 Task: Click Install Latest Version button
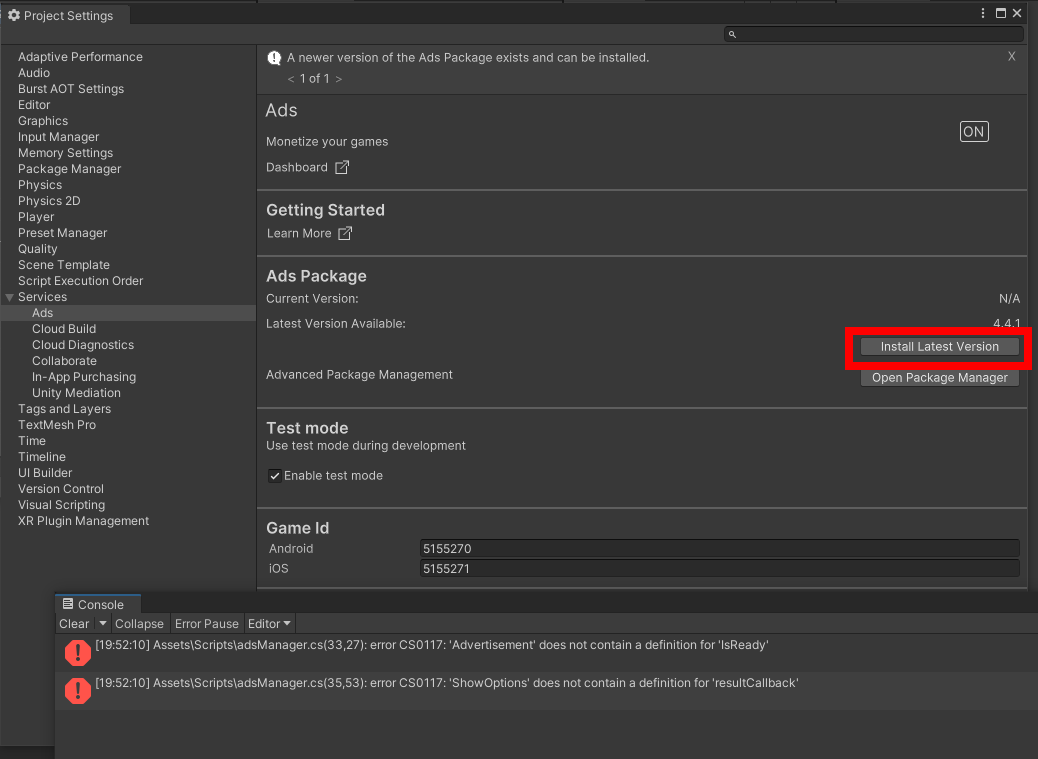point(939,347)
